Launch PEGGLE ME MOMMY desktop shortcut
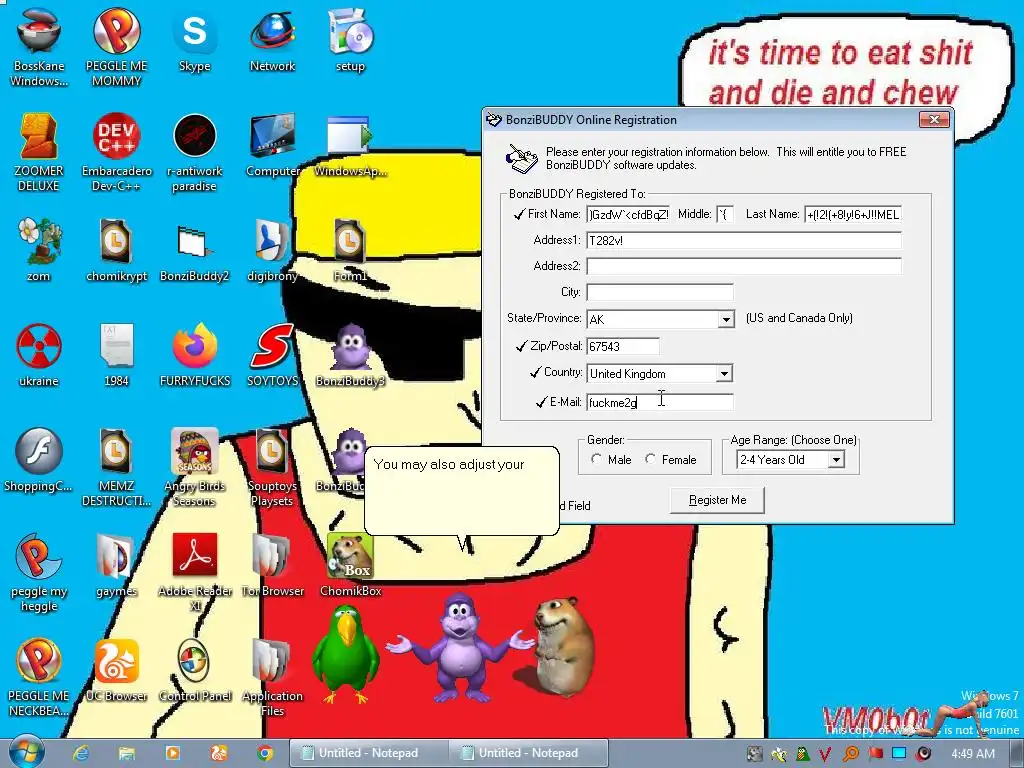The image size is (1024, 768). click(116, 46)
